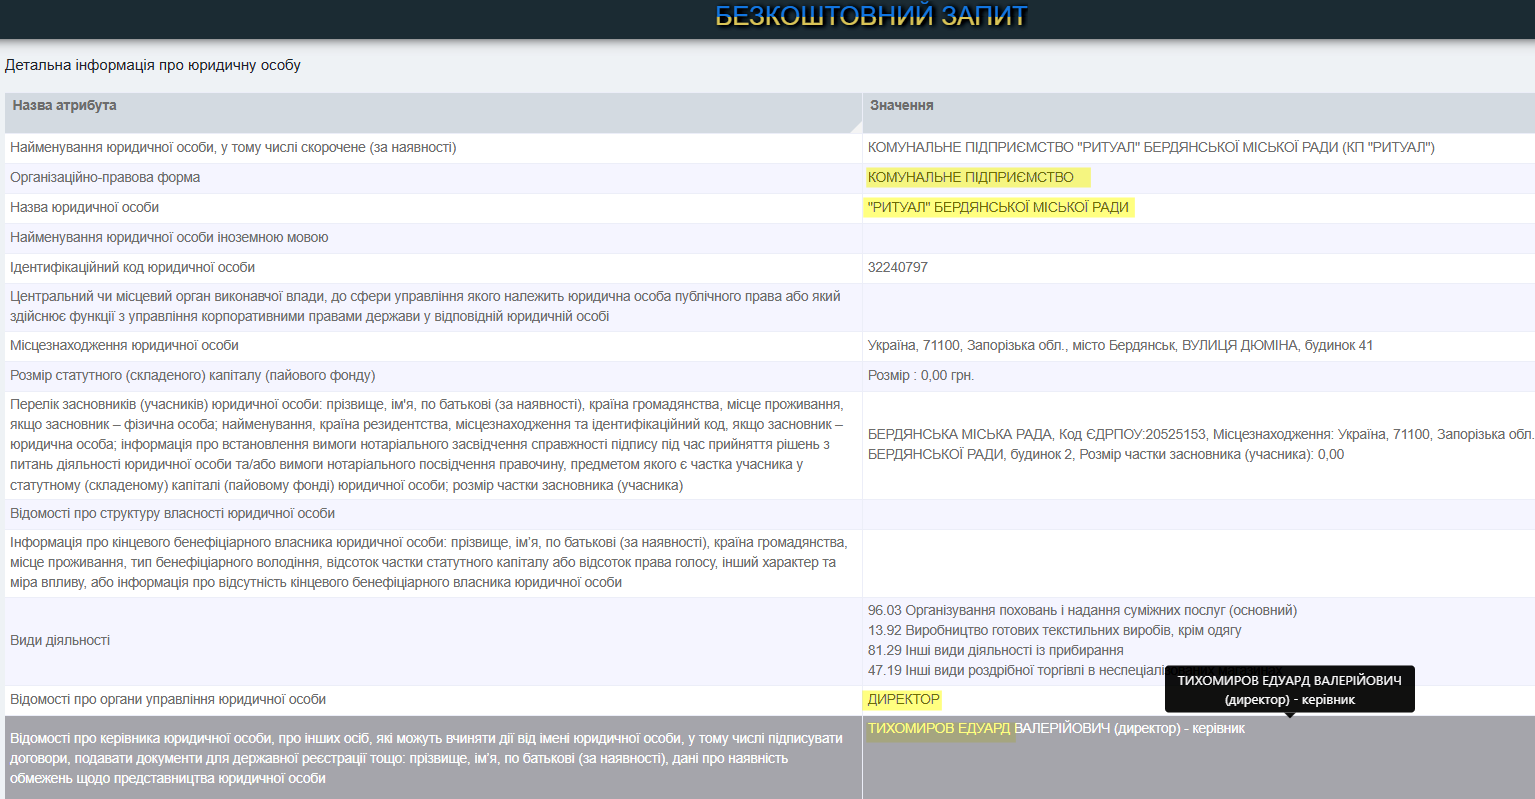Click the "БЕЗКОШТОВНИЙ ЗАПИТ" header title
The width and height of the screenshot is (1535, 799).
870,16
